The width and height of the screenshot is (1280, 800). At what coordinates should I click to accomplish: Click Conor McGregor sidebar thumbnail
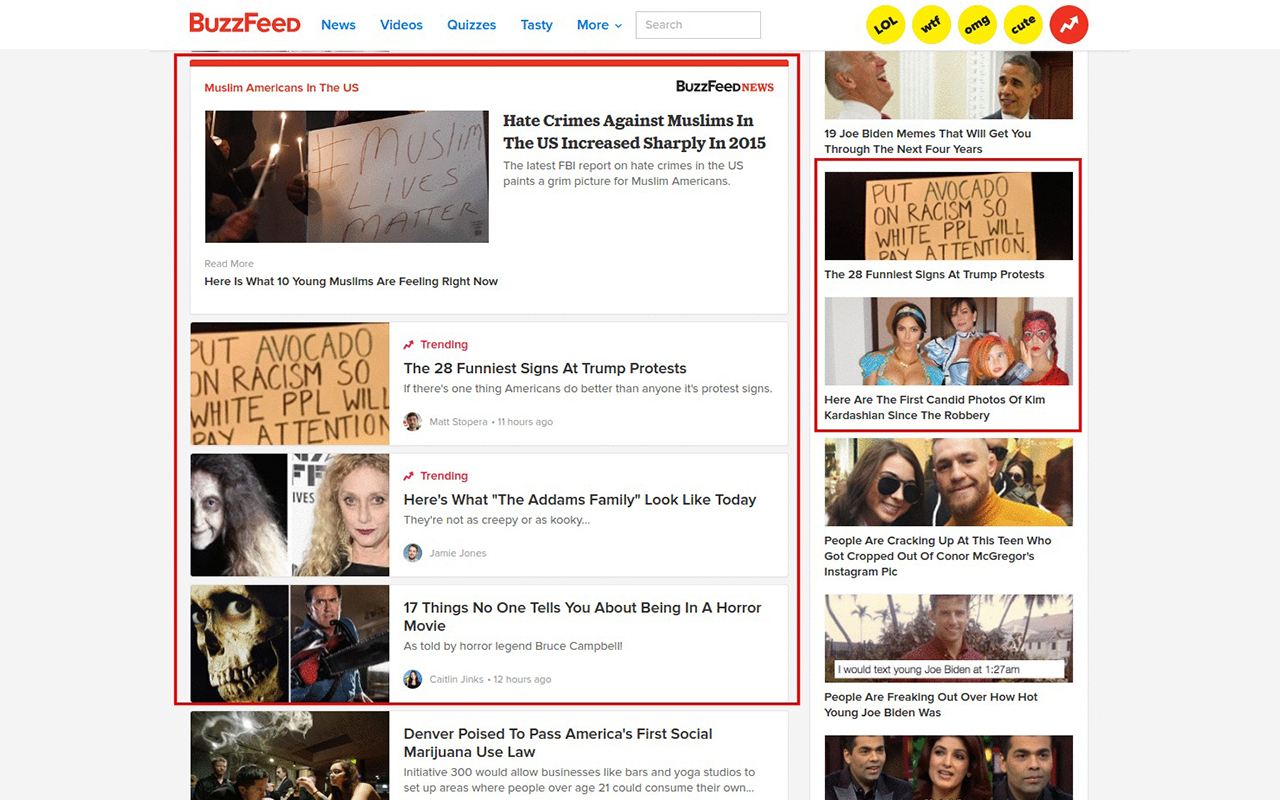tap(949, 482)
